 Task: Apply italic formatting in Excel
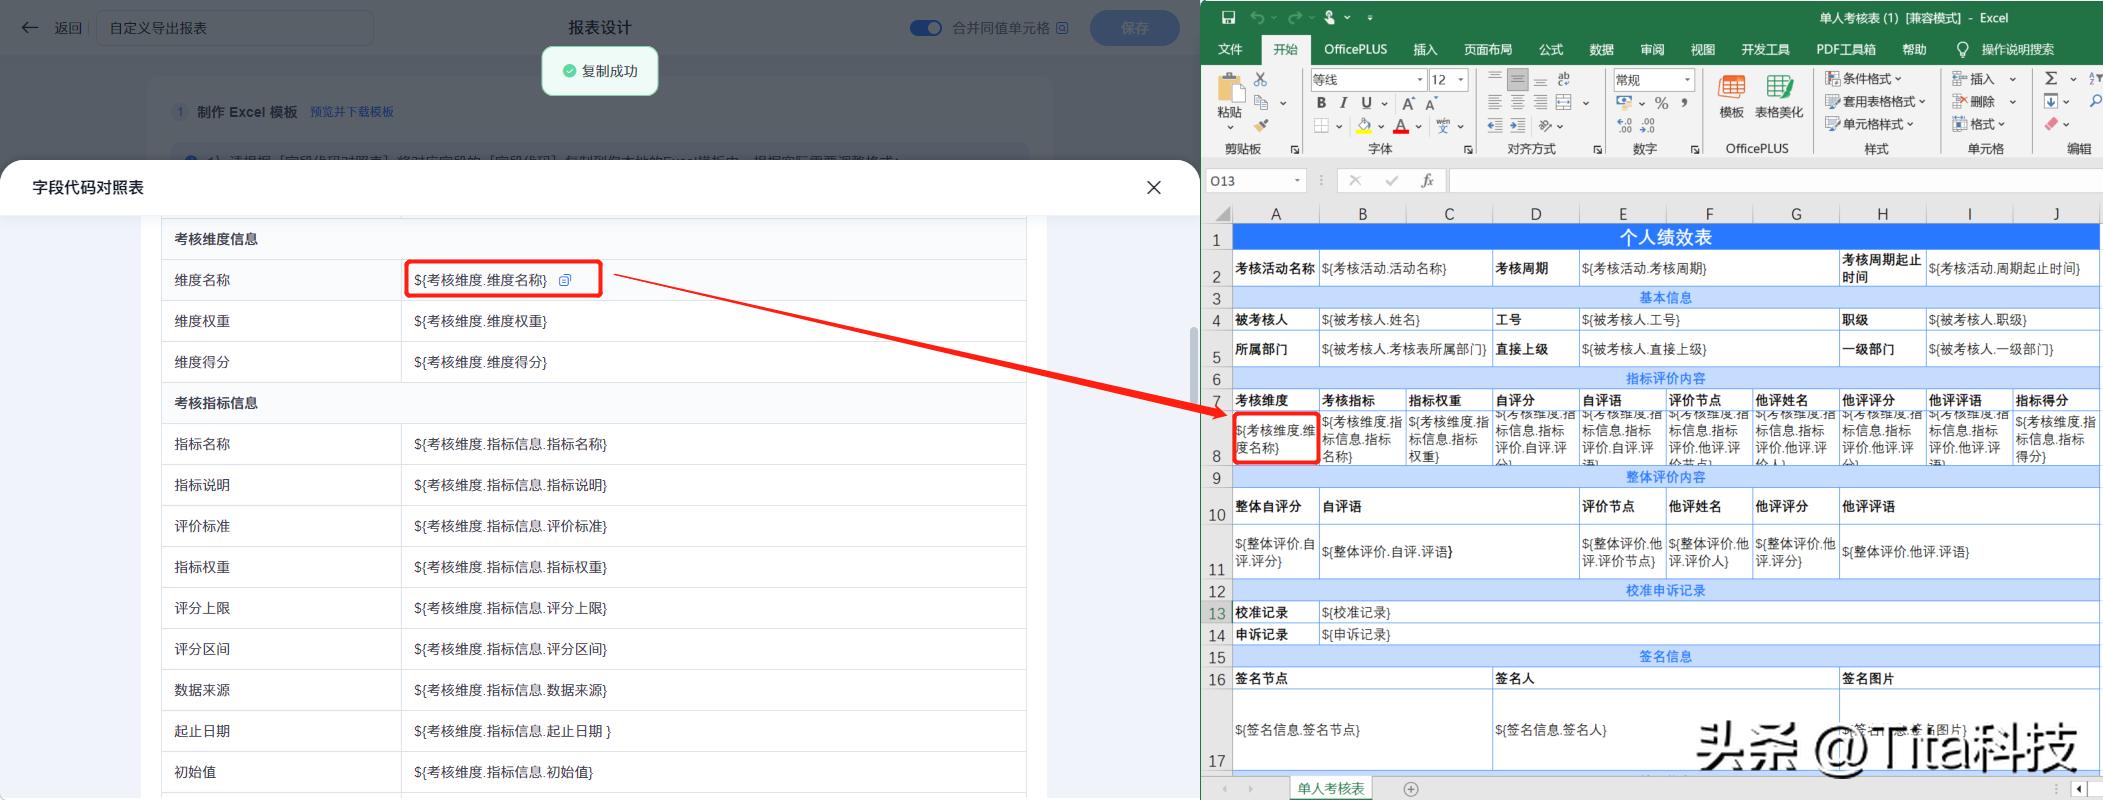pos(1343,103)
